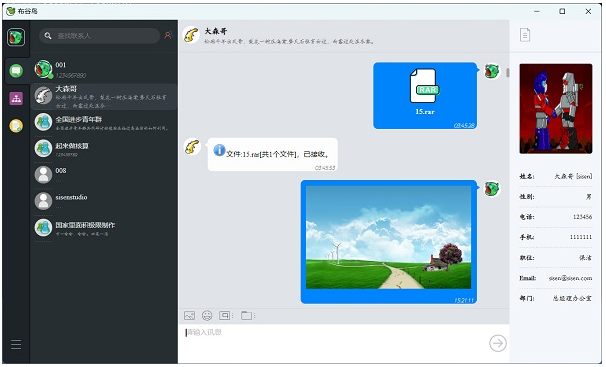Open the yellow notes sidebar tab
Screen dimensions: 606x367
[x=16, y=126]
